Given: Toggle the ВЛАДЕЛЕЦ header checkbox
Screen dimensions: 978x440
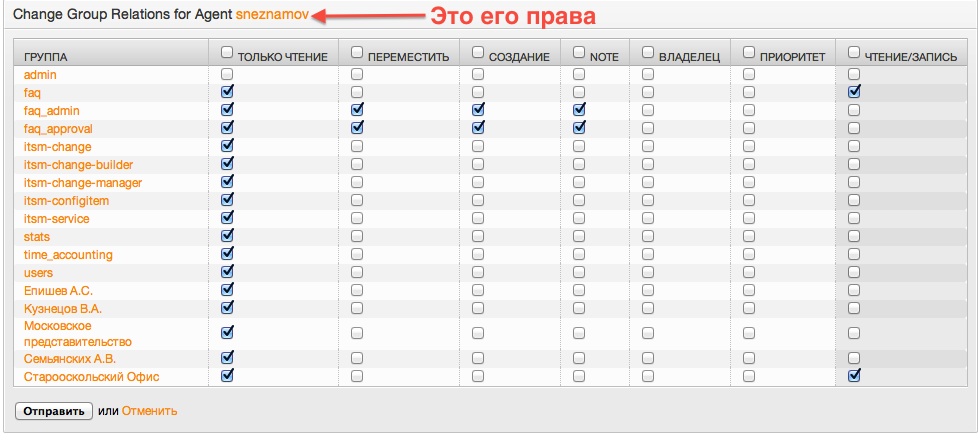Looking at the screenshot, I should [648, 52].
